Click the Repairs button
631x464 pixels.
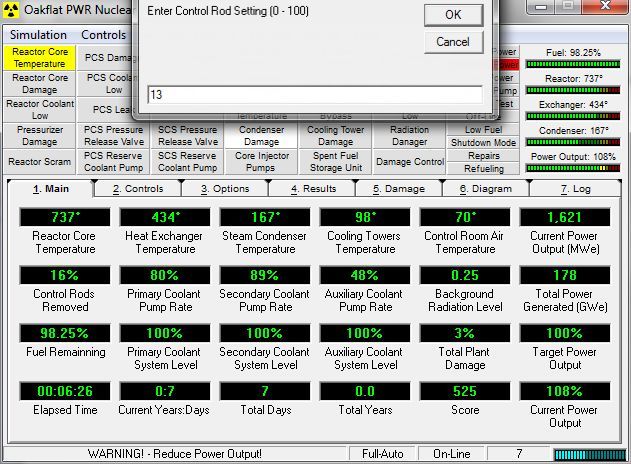[x=483, y=156]
